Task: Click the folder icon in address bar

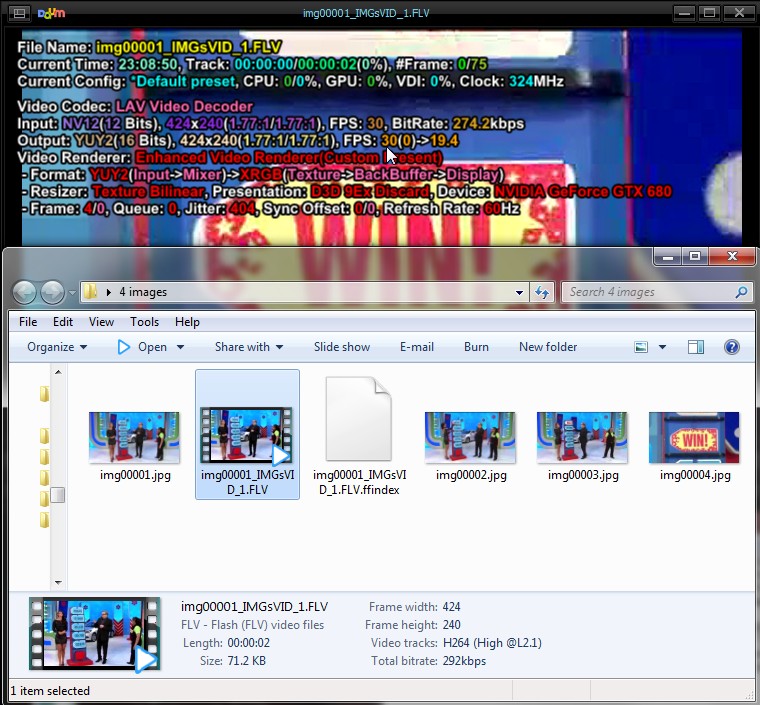Action: [x=90, y=292]
